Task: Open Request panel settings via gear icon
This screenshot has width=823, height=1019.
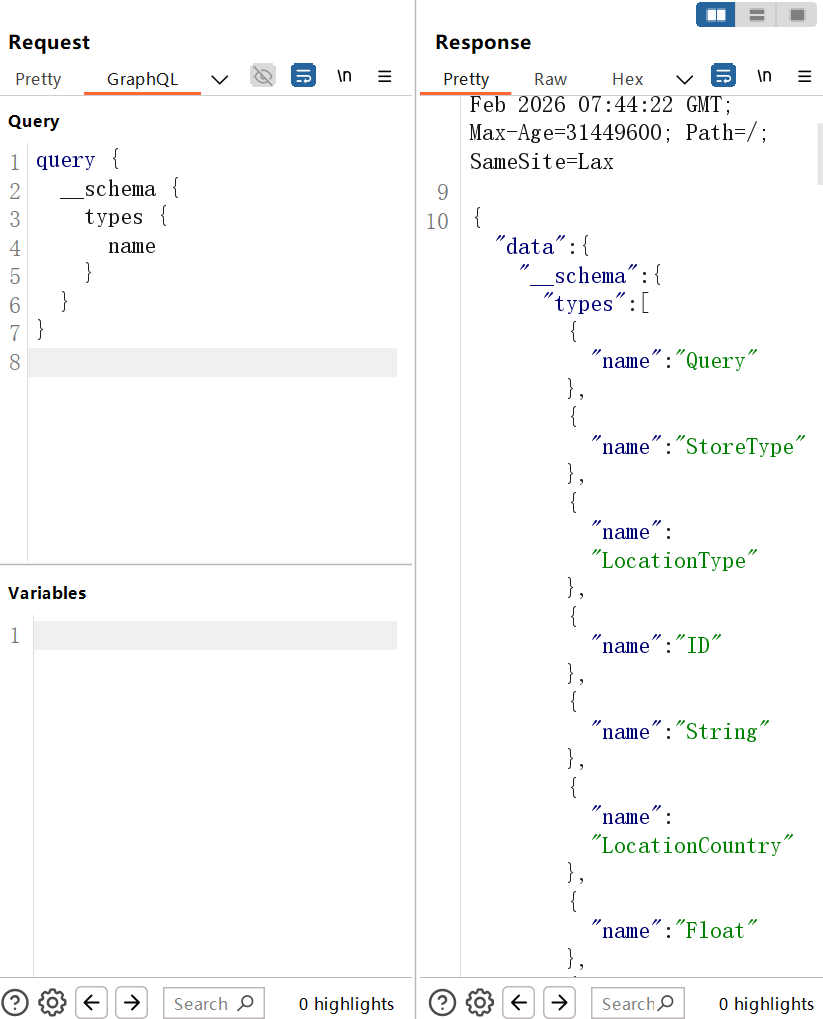Action: [52, 1002]
